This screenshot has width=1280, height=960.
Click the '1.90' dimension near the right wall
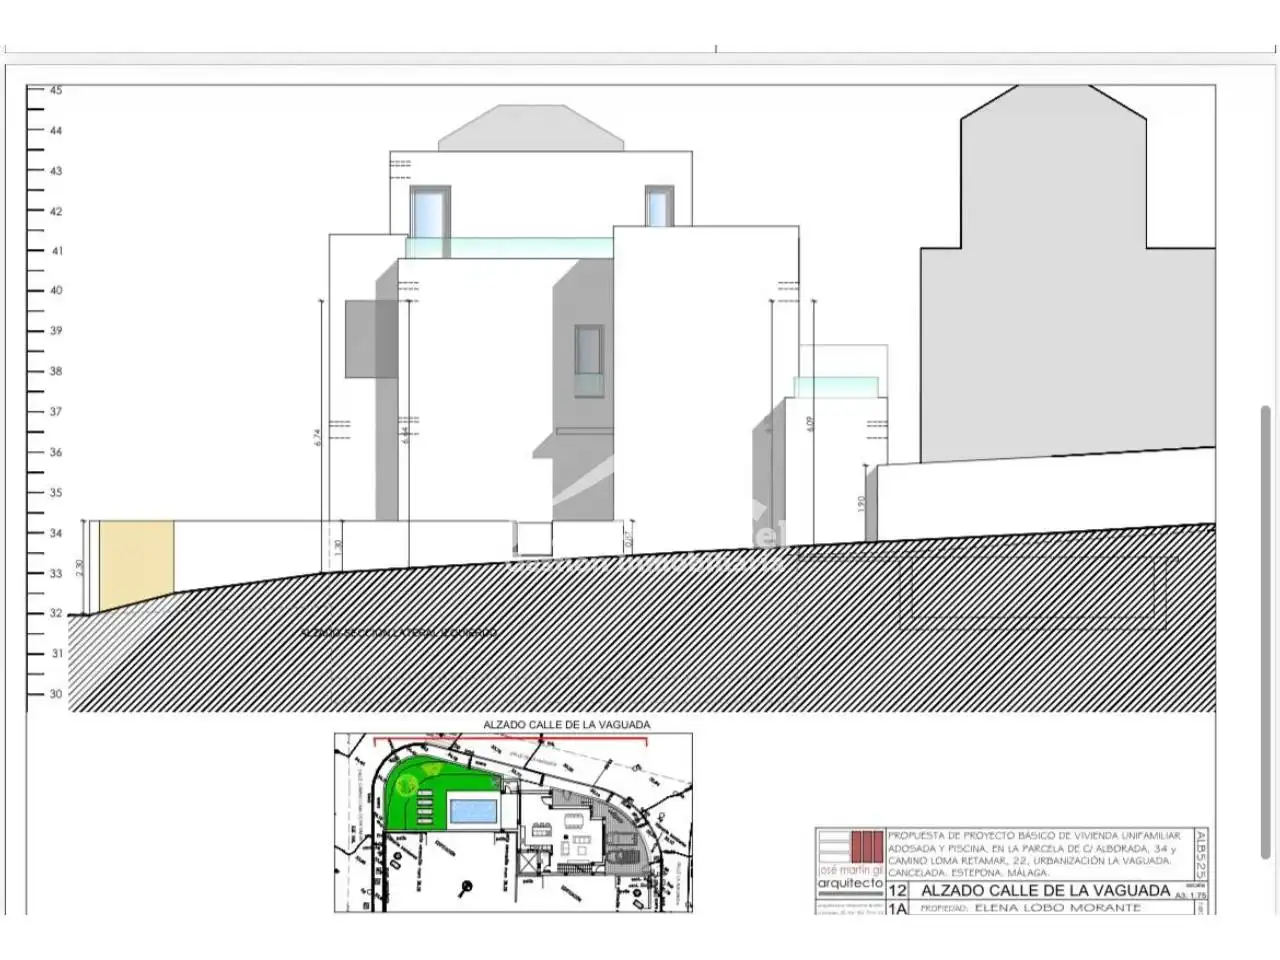tap(862, 505)
